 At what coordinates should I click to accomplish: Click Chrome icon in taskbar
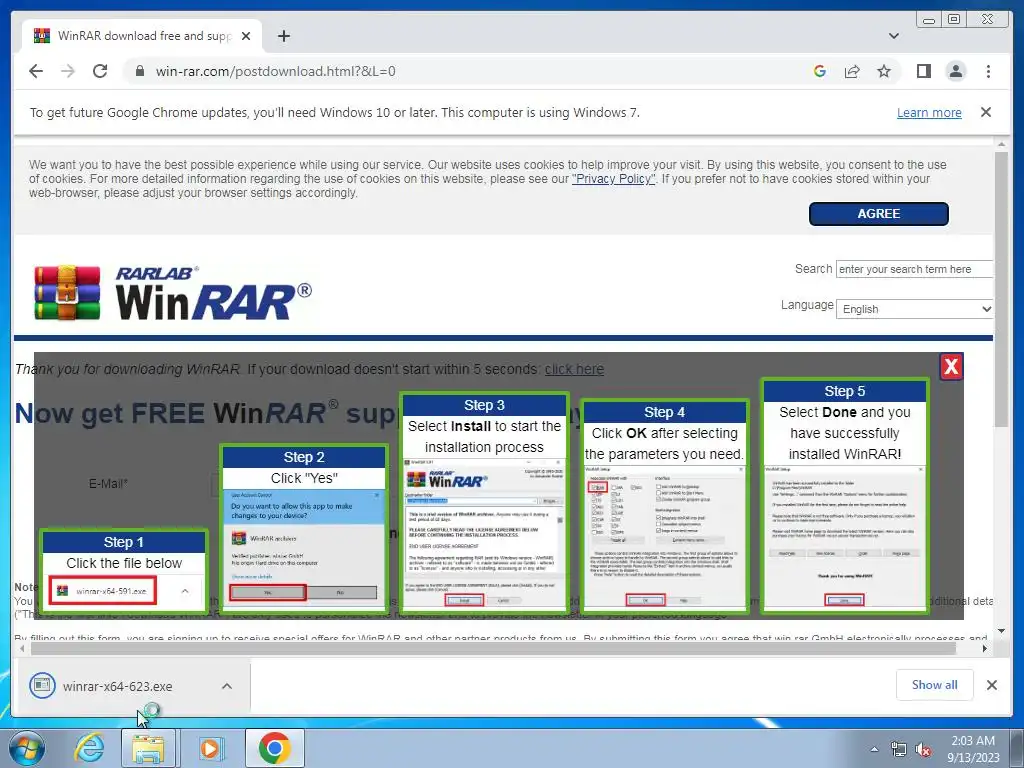point(274,748)
